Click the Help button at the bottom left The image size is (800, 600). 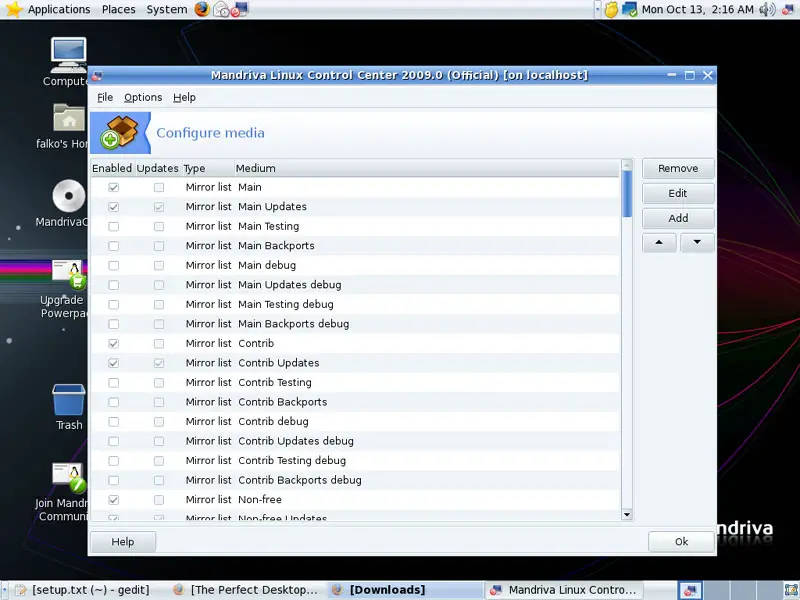pos(123,542)
